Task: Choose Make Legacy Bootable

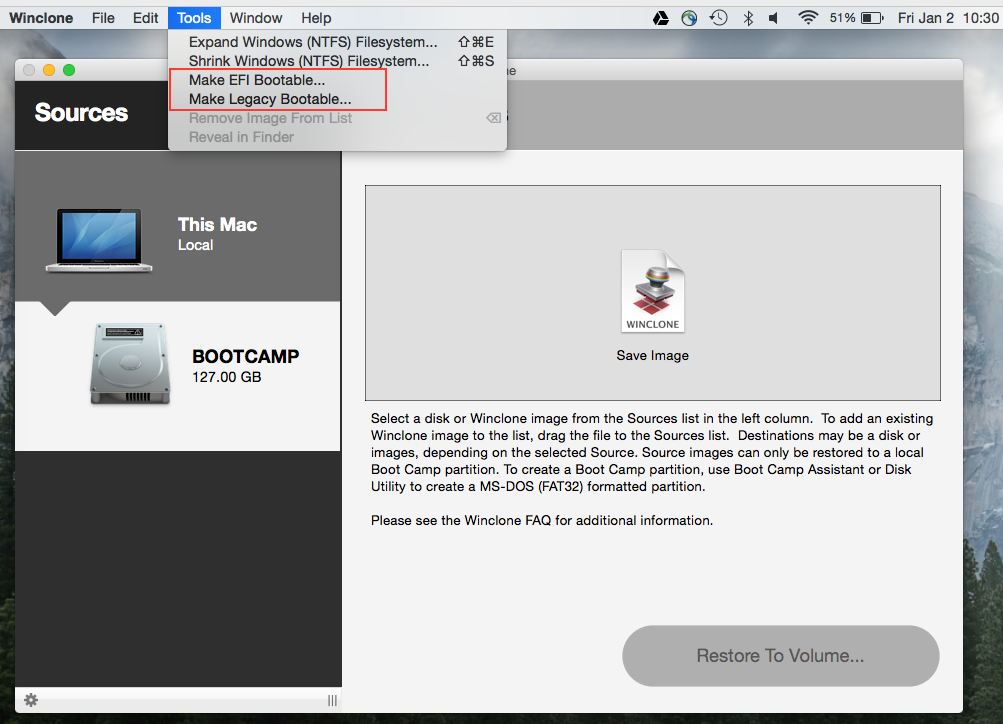Action: pyautogui.click(x=338, y=99)
